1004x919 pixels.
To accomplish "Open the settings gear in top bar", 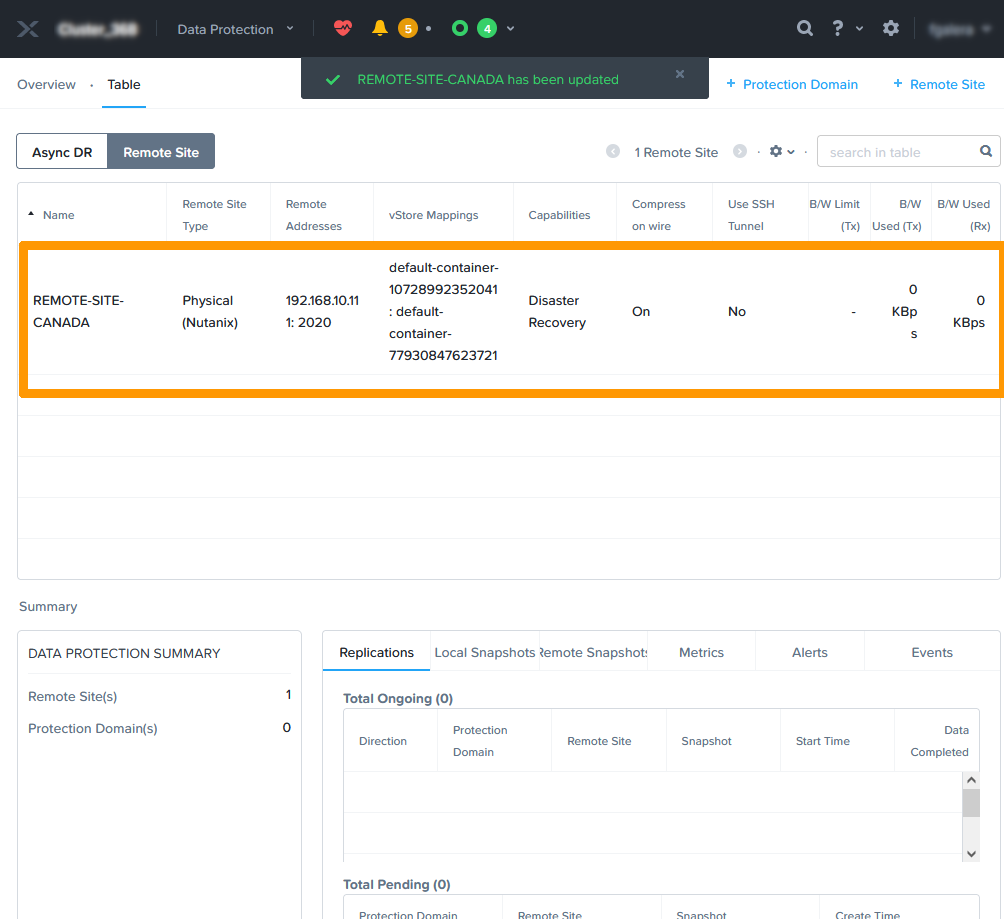I will (891, 28).
